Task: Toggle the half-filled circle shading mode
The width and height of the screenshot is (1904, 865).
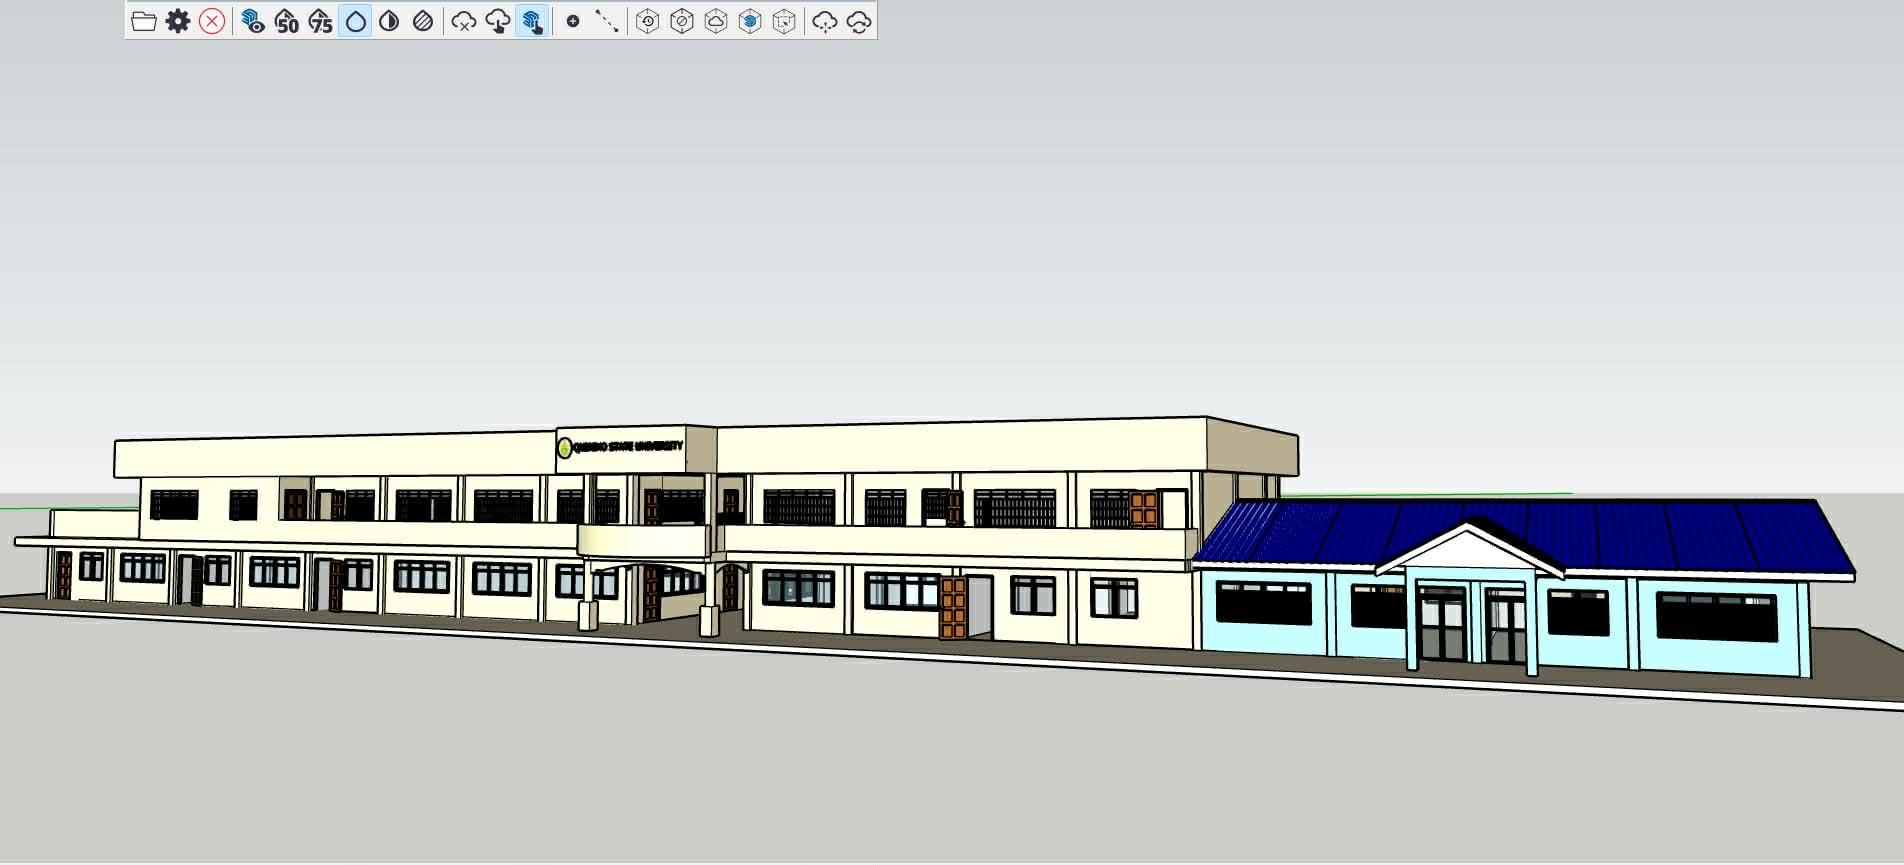Action: coord(389,21)
